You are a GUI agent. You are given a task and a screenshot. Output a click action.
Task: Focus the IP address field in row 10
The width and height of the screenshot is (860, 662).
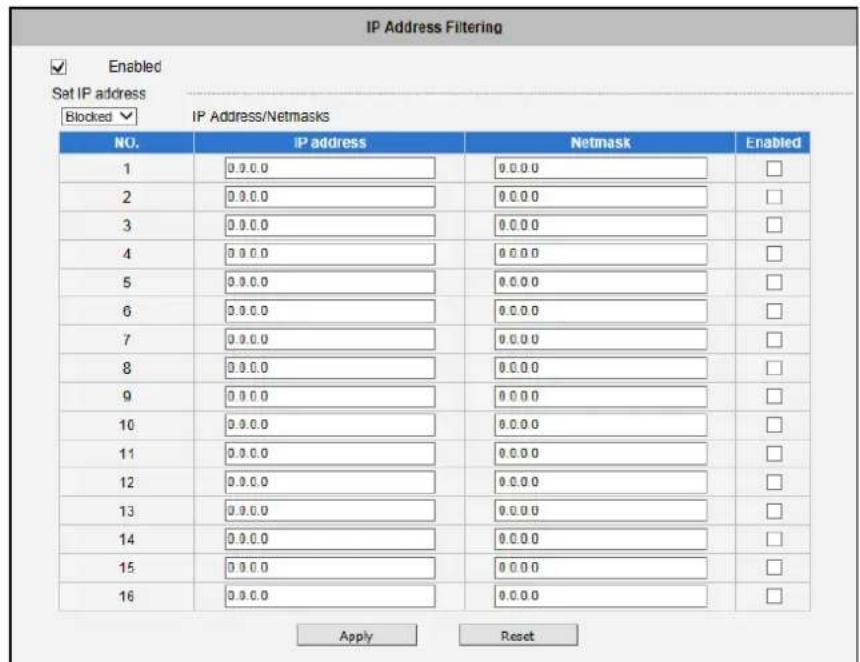click(330, 425)
